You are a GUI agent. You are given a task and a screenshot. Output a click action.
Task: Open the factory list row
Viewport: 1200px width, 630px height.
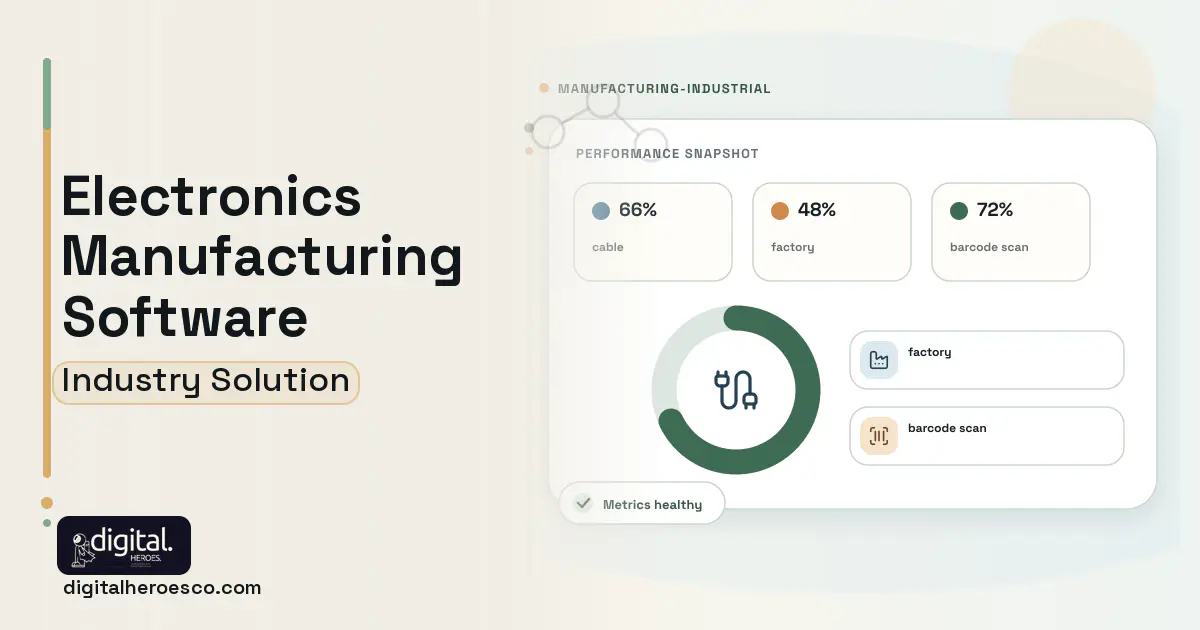point(987,360)
